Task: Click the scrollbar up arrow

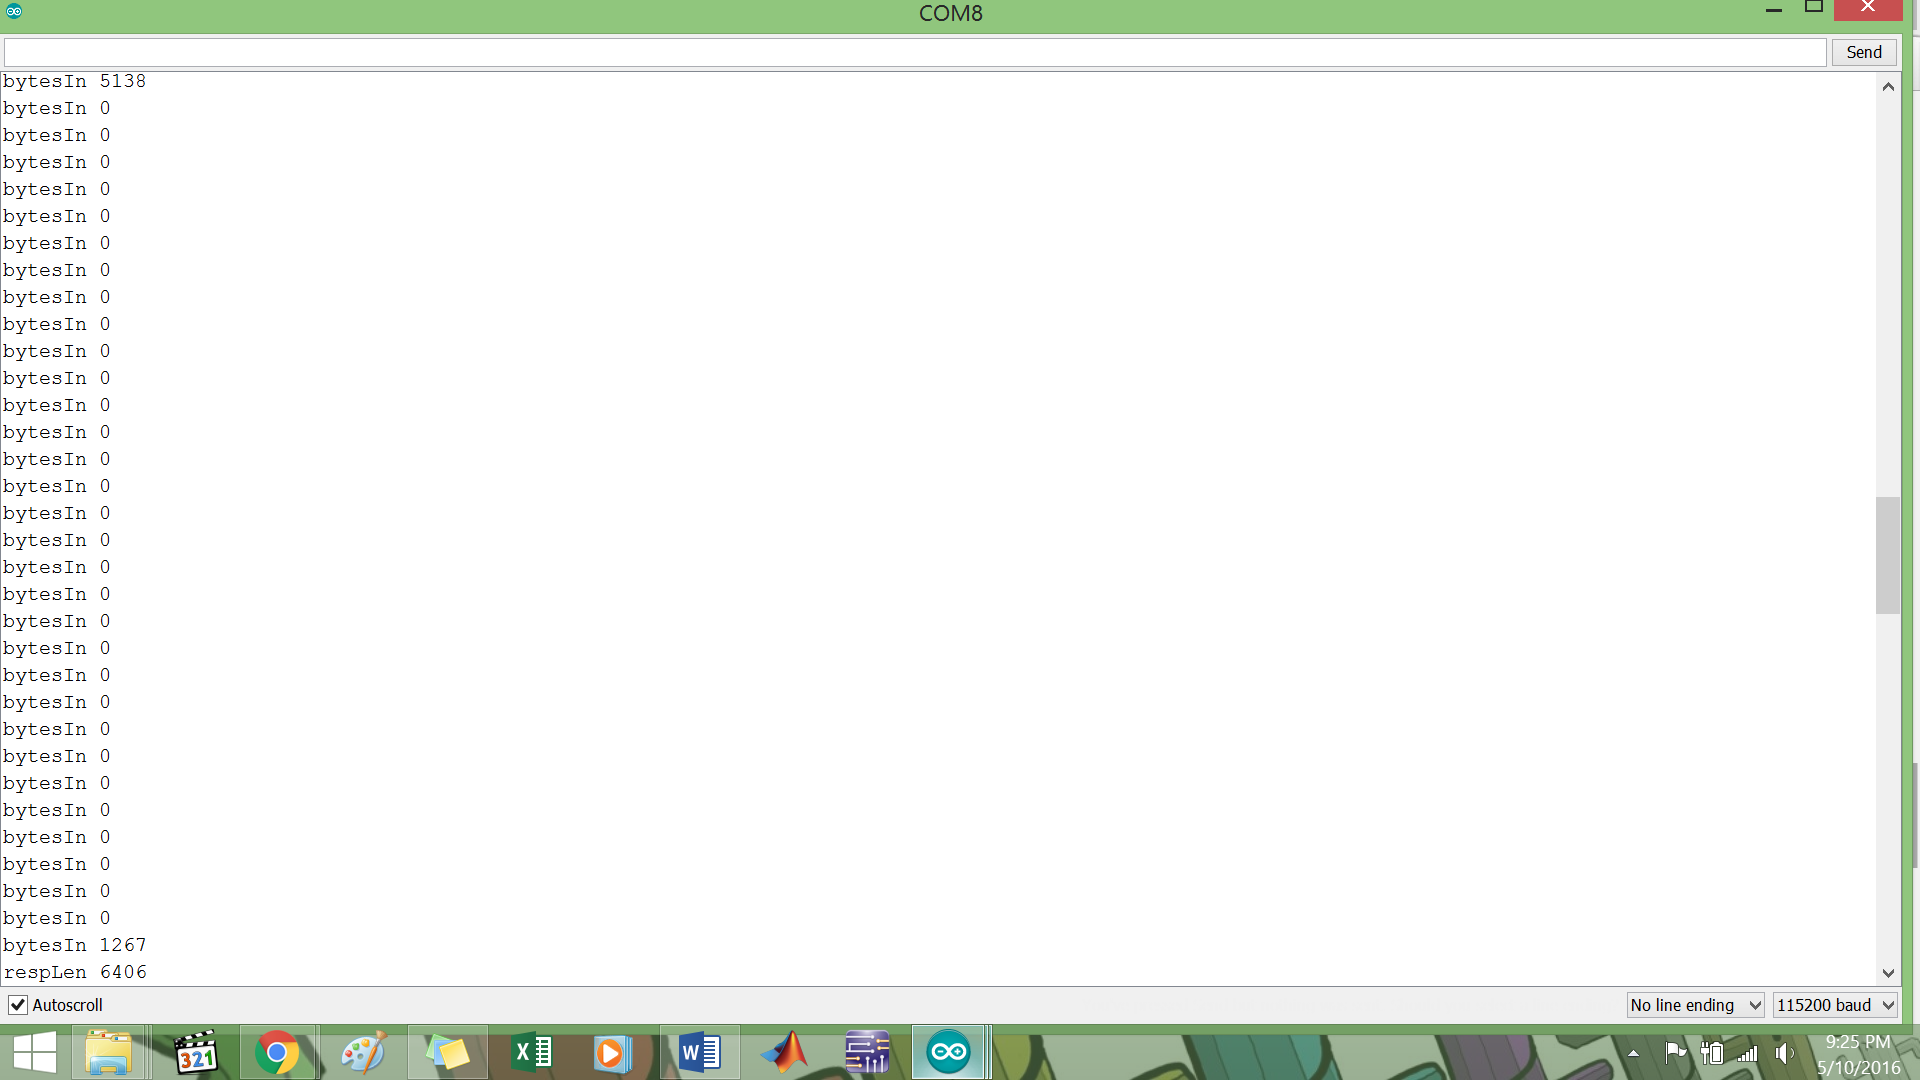Action: [1888, 87]
